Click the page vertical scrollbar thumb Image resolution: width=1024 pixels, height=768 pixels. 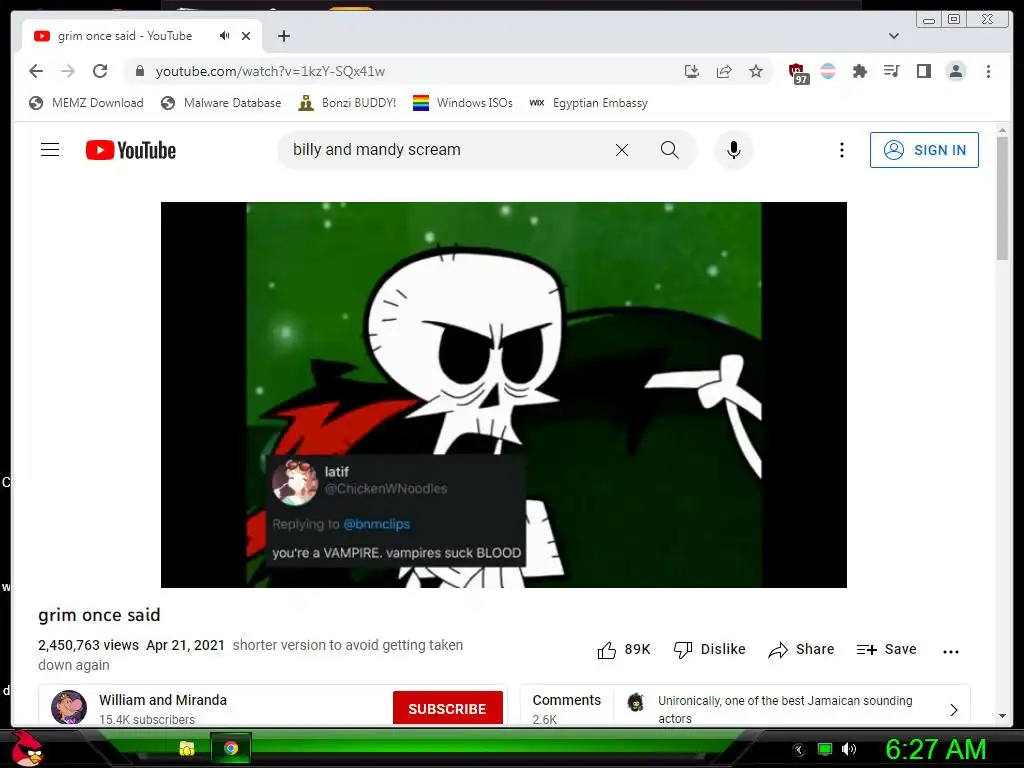(1002, 197)
